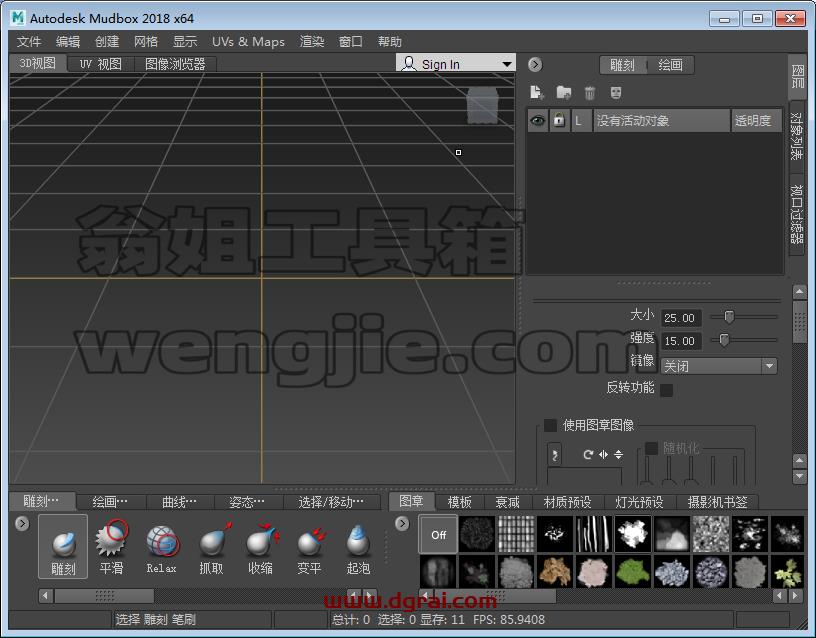Open the 帮助 menu

[x=390, y=41]
